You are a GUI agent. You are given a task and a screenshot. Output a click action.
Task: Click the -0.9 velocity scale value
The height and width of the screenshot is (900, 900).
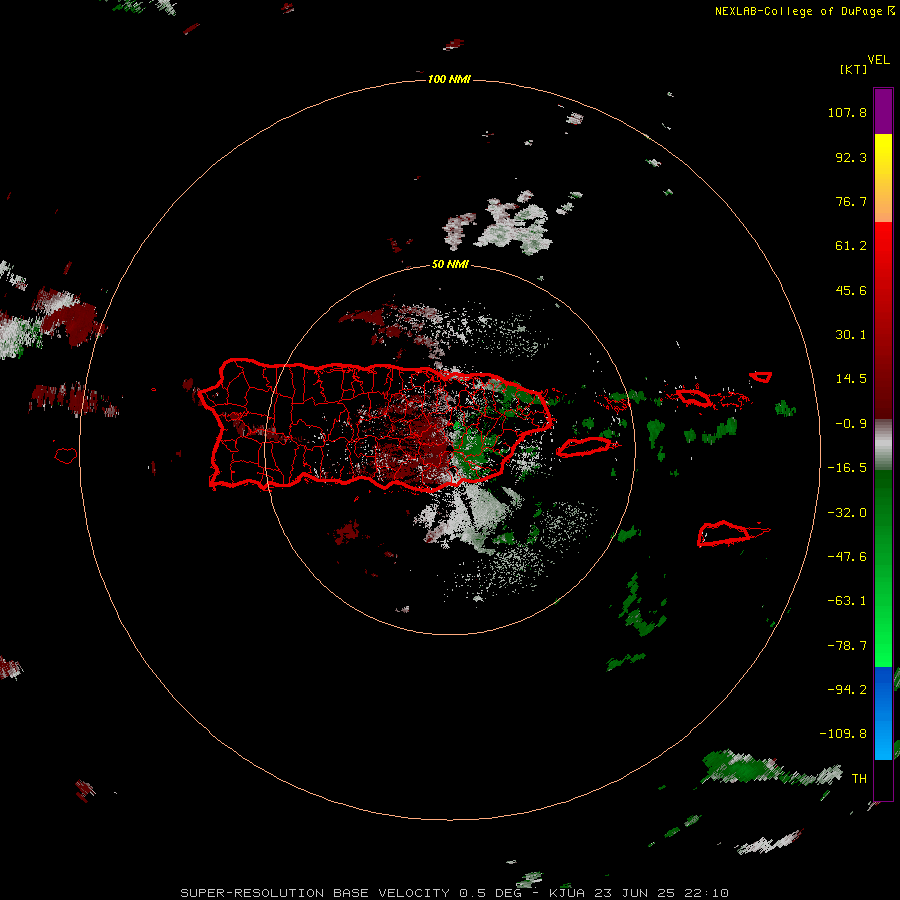pos(851,424)
